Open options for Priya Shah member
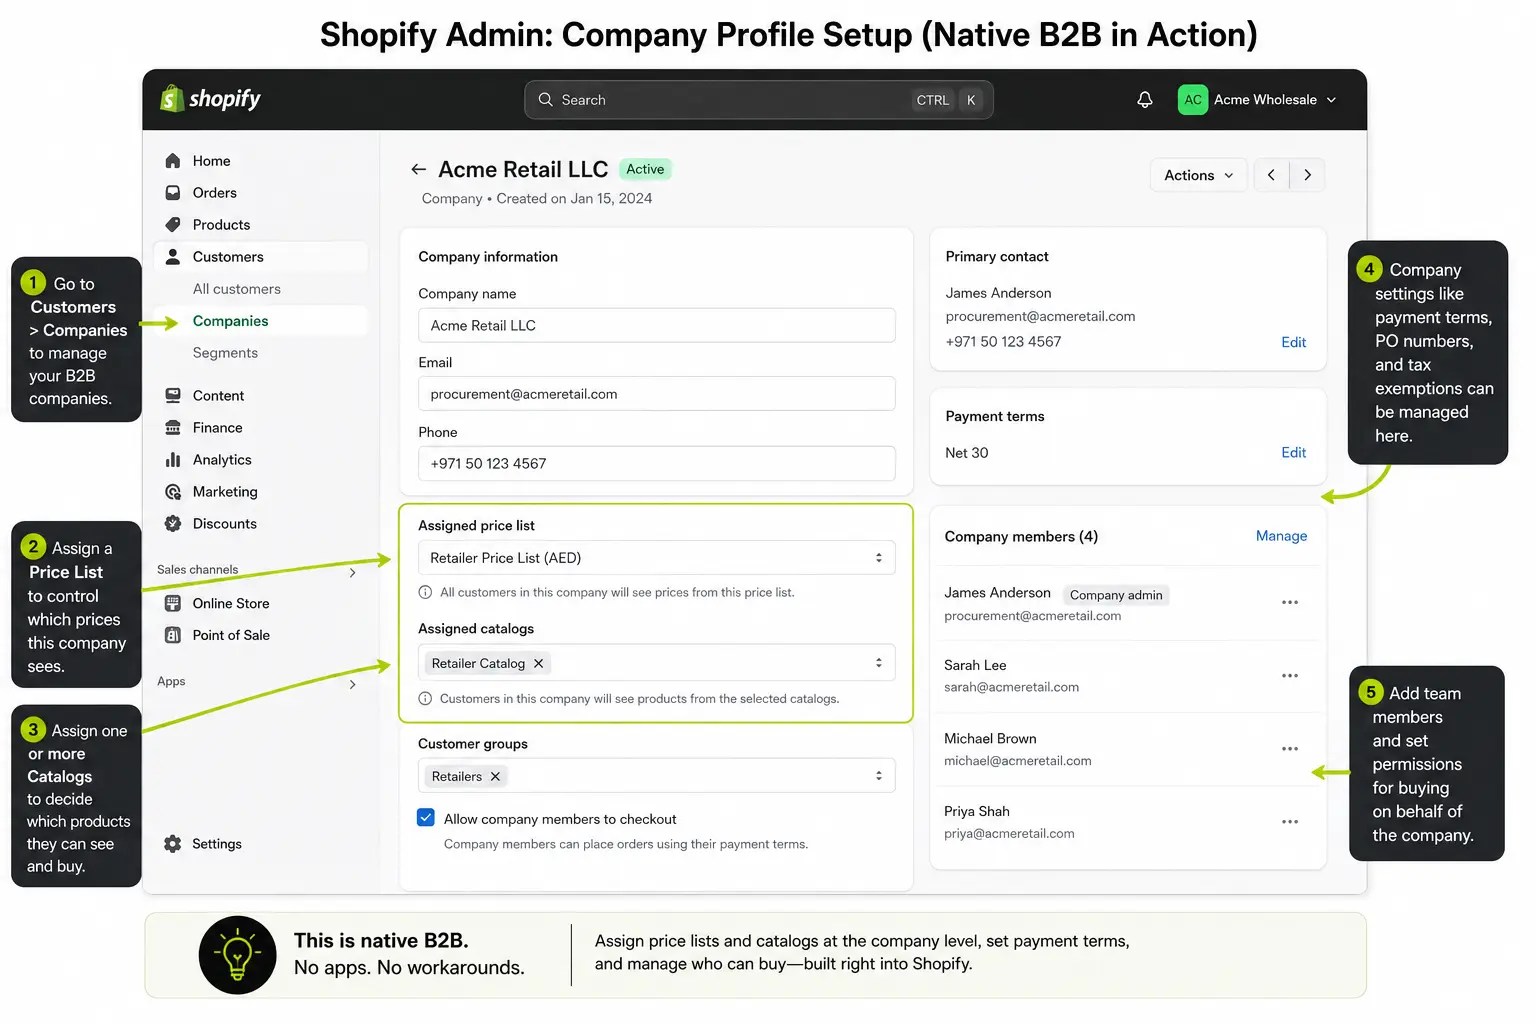1536x1024 pixels. coord(1290,822)
